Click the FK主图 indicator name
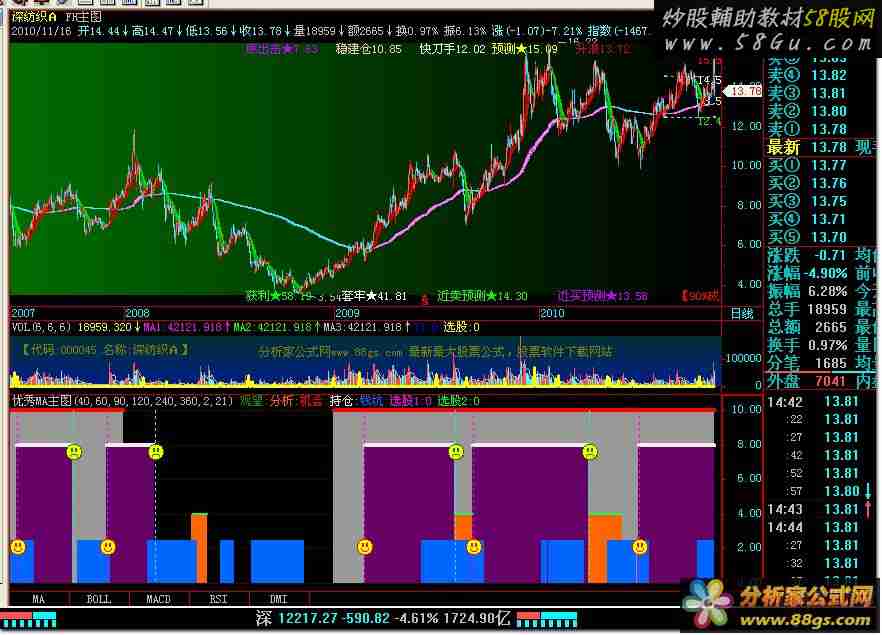This screenshot has width=882, height=635. coord(83,17)
